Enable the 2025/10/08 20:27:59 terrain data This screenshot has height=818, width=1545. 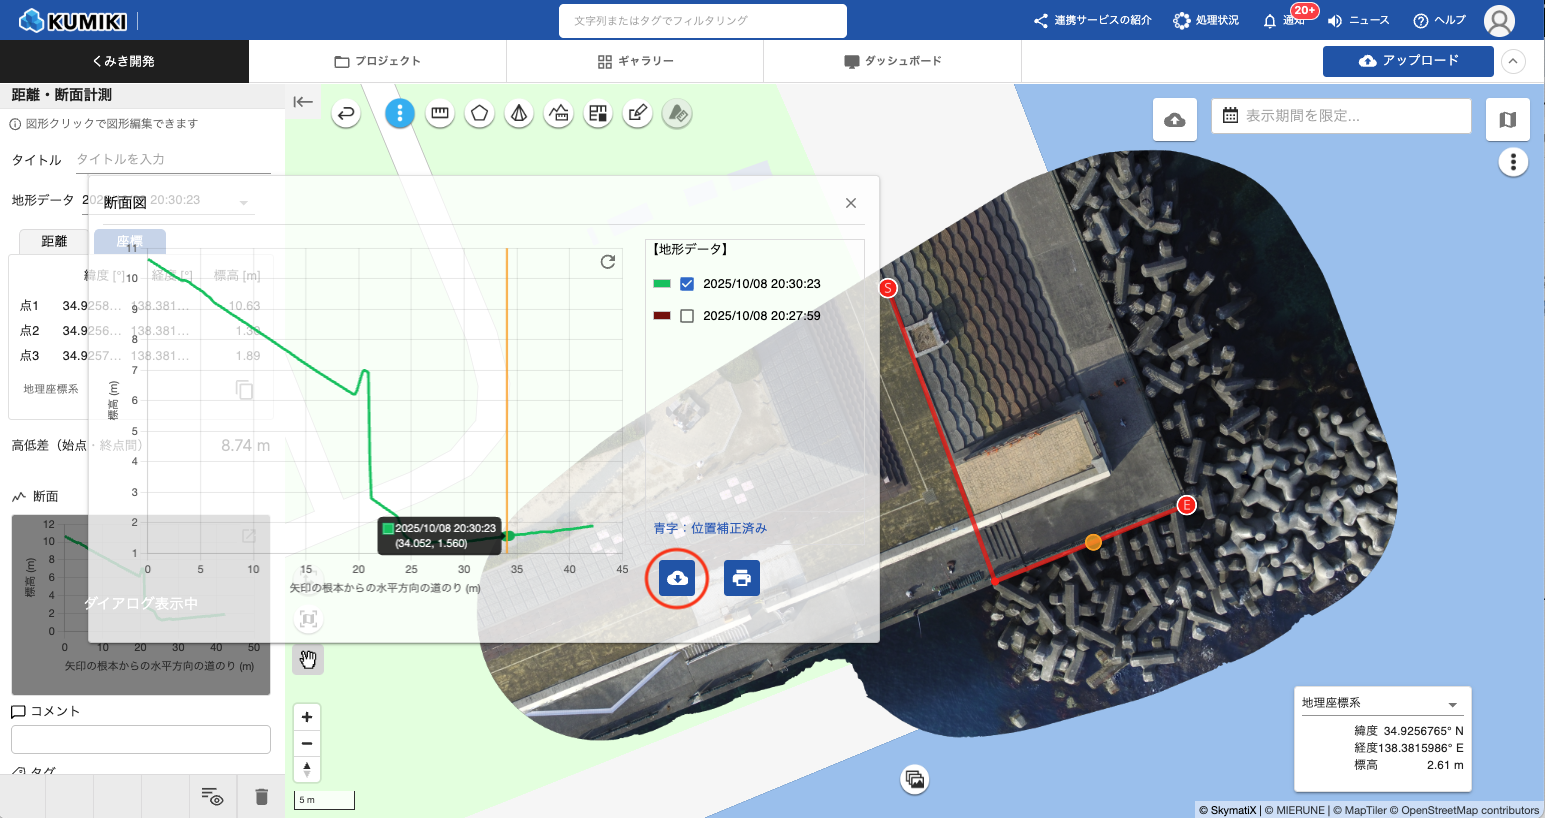(687, 316)
